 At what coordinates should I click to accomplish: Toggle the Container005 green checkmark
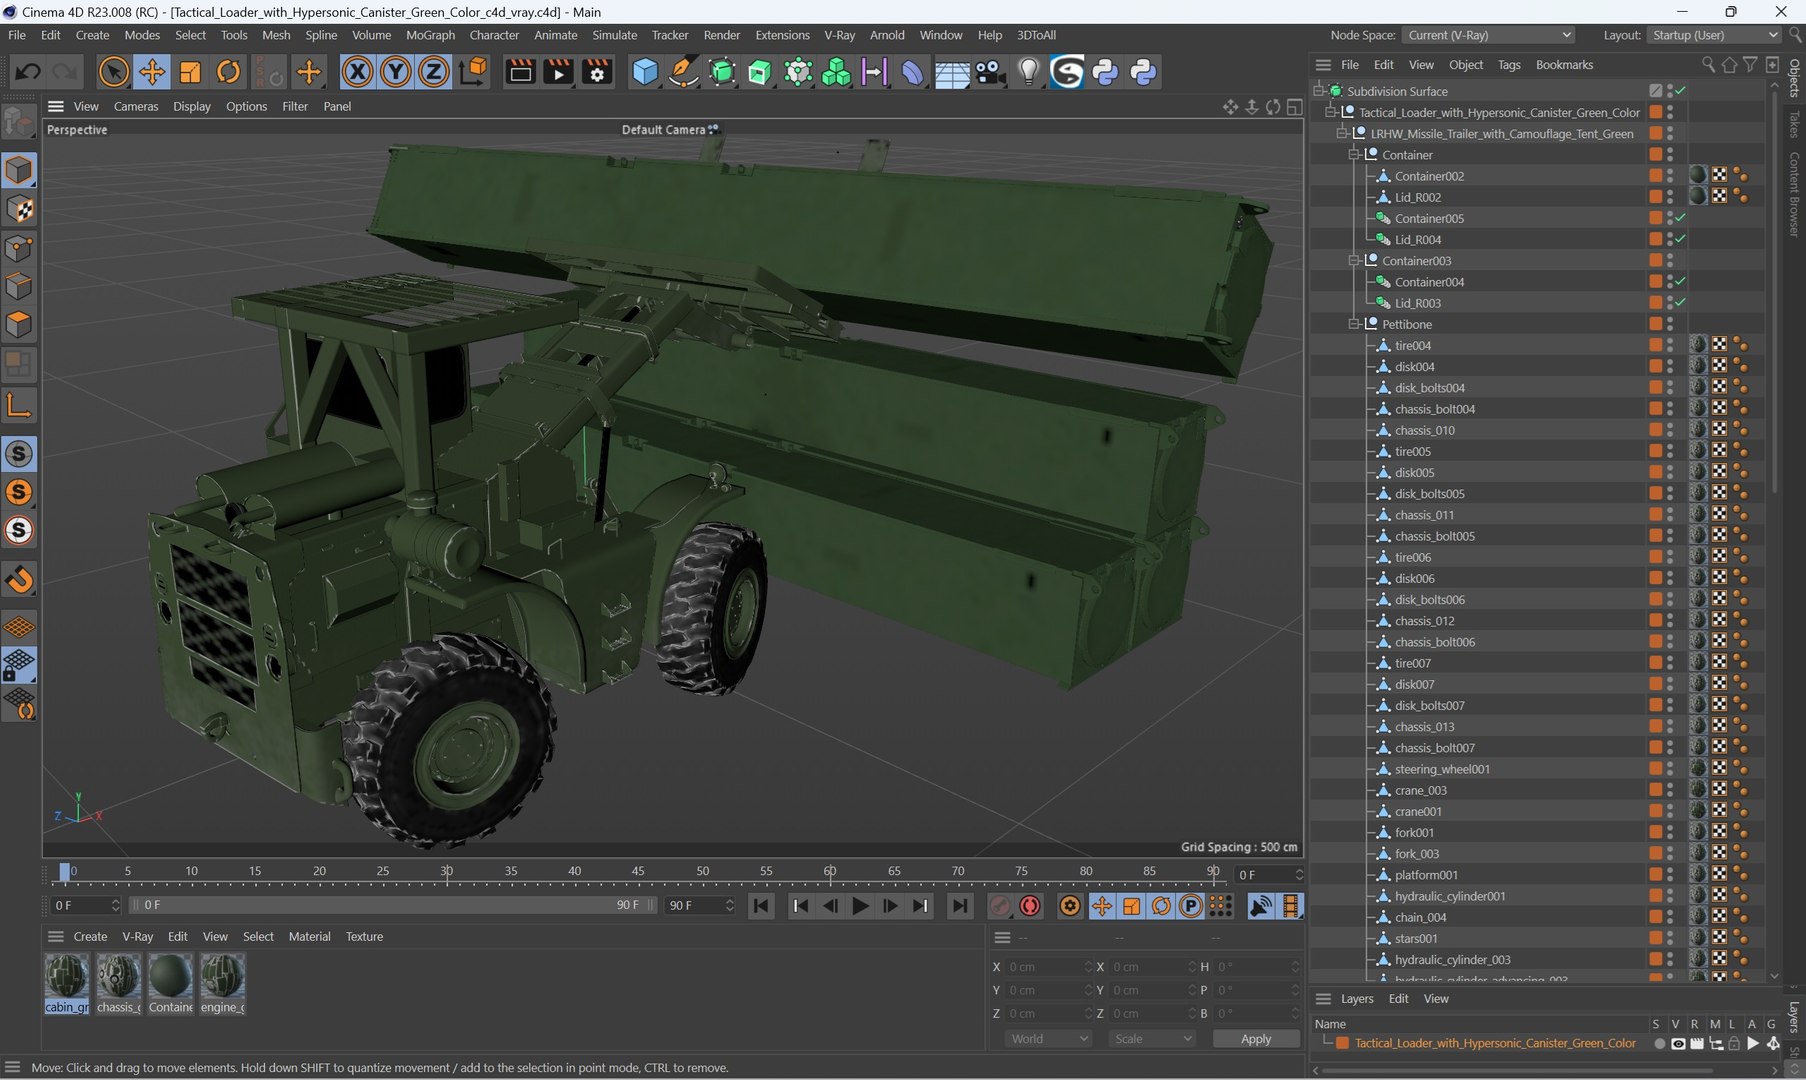[1681, 218]
